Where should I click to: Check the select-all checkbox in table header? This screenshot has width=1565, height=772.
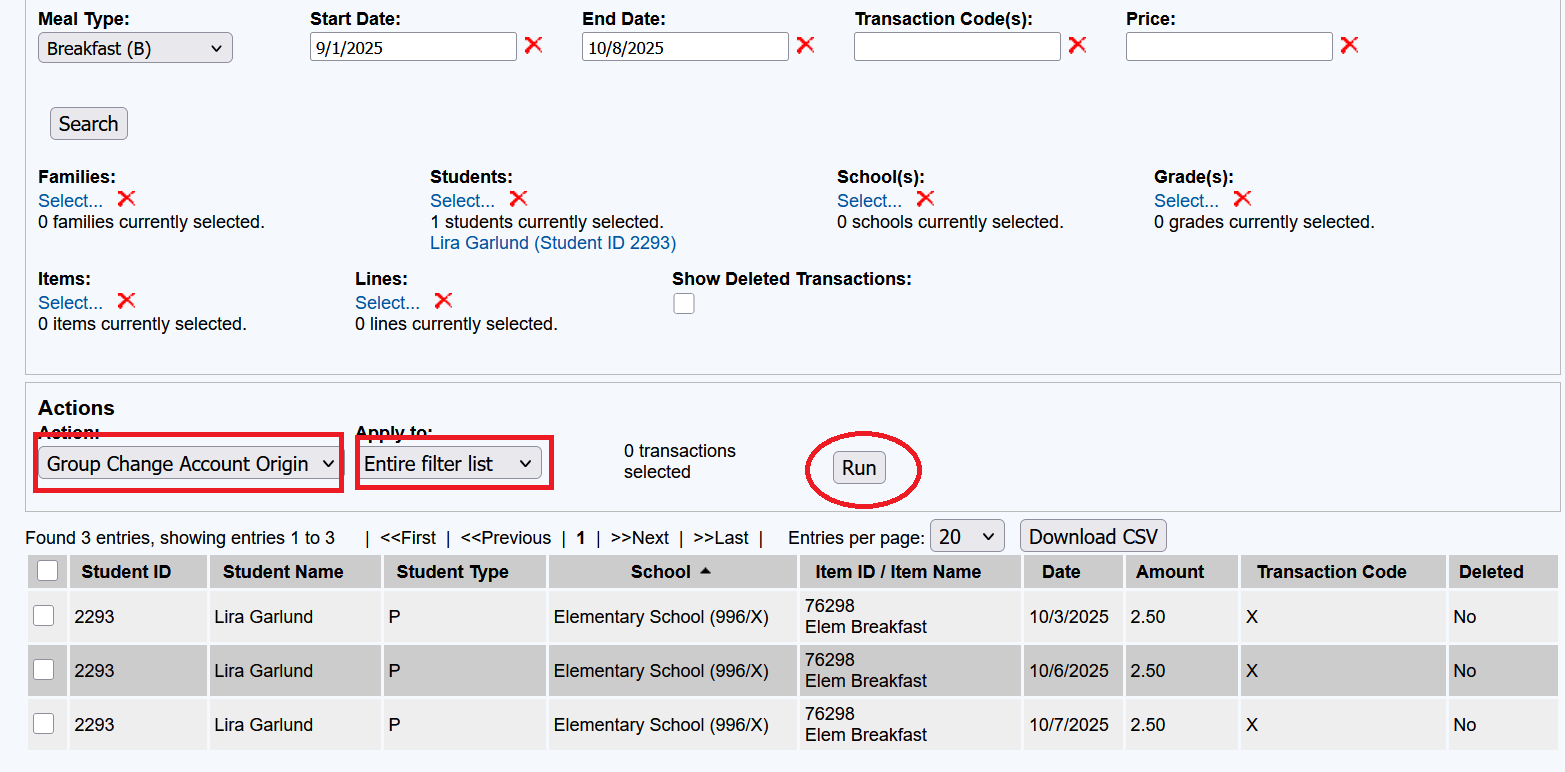tap(47, 571)
